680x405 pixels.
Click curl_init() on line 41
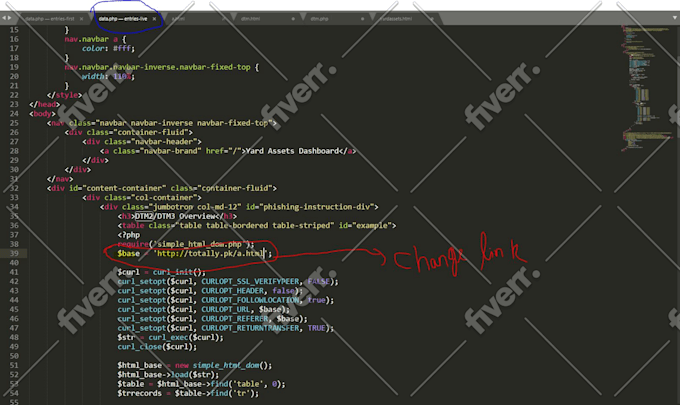pyautogui.click(x=179, y=272)
